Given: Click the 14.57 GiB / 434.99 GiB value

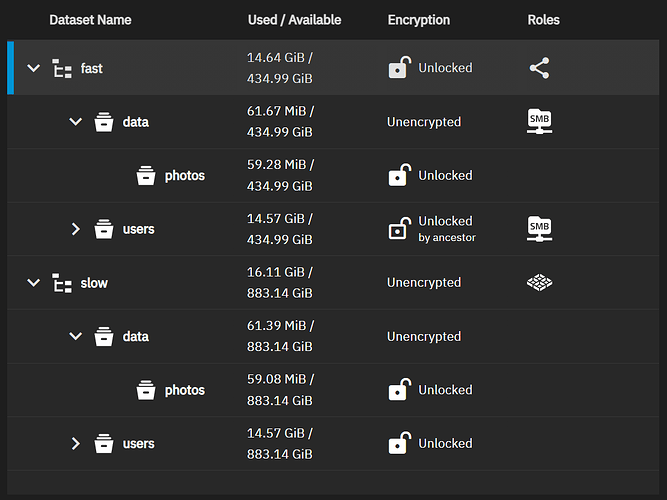Looking at the screenshot, I should click(x=280, y=229).
